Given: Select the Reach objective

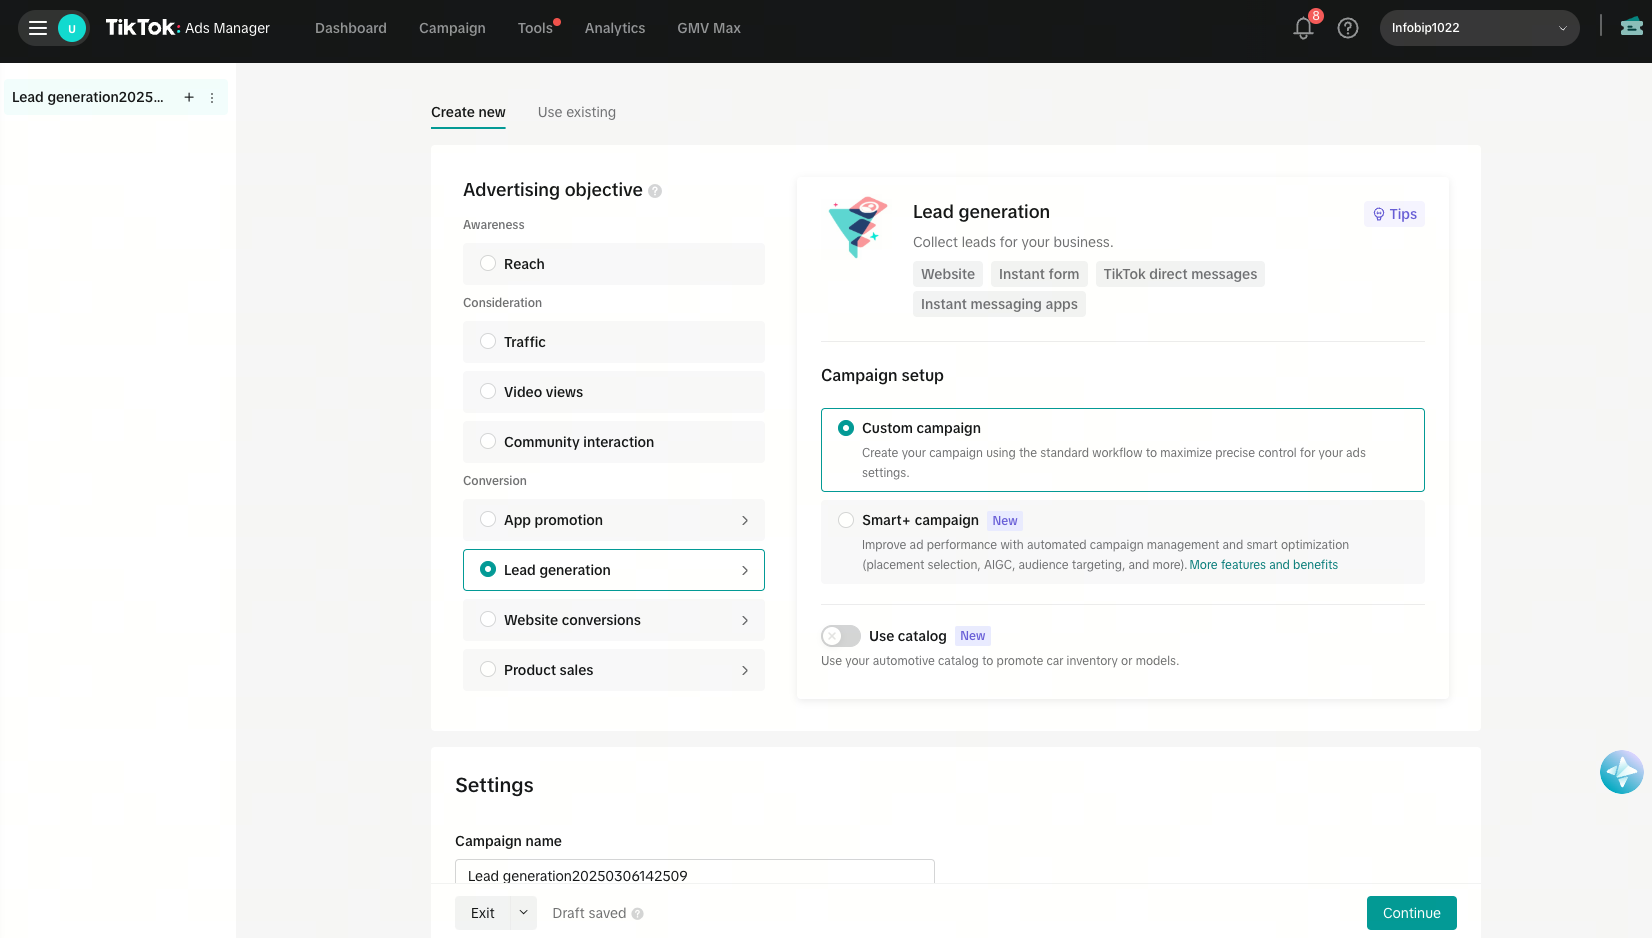Looking at the screenshot, I should point(614,264).
